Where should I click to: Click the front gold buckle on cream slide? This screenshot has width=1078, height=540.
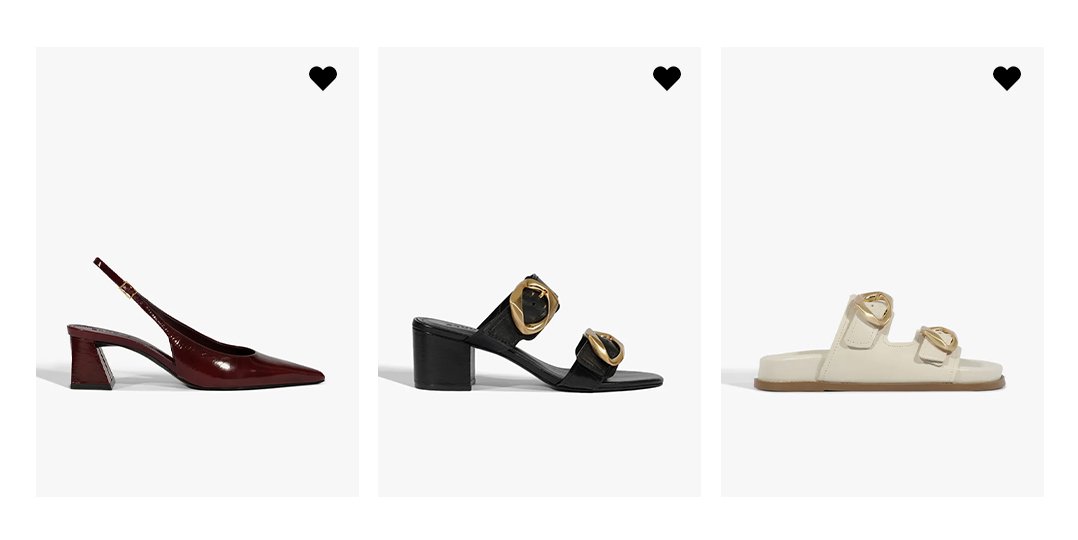coord(939,339)
